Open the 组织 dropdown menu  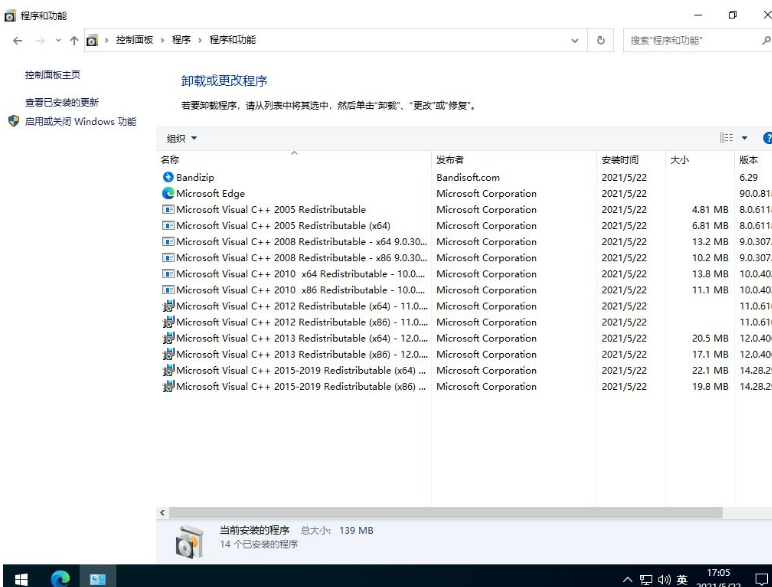tap(181, 138)
